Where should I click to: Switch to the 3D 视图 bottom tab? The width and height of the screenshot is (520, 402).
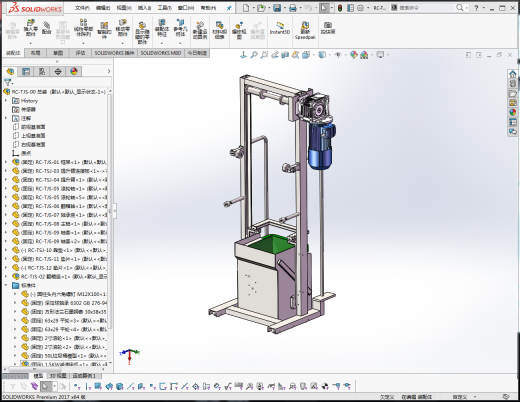(x=58, y=376)
